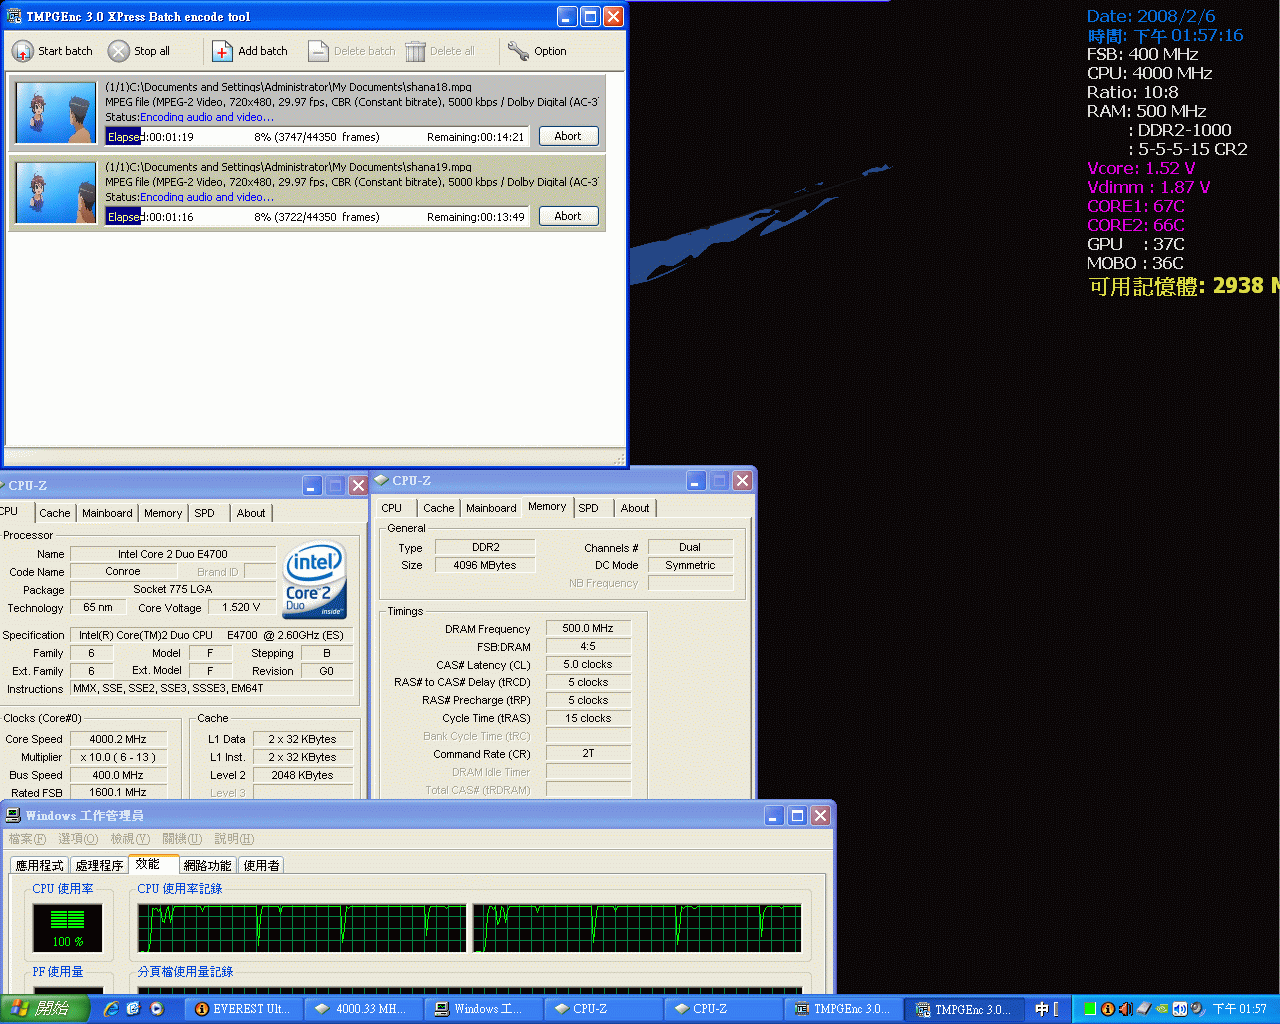Abort the shana19.mpg encoding job

[568, 216]
